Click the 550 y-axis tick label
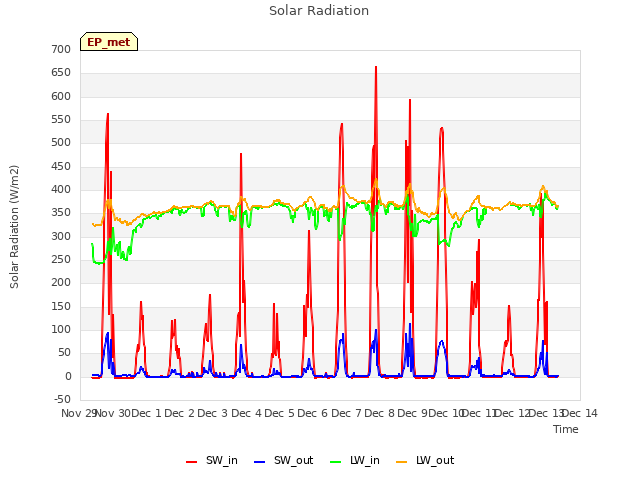Screen dimensions: 640x480 tap(61, 120)
